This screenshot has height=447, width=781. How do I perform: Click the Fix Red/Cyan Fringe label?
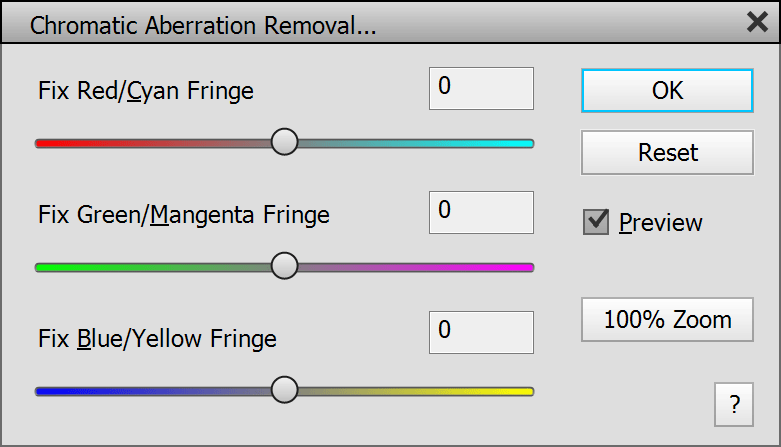tap(146, 92)
